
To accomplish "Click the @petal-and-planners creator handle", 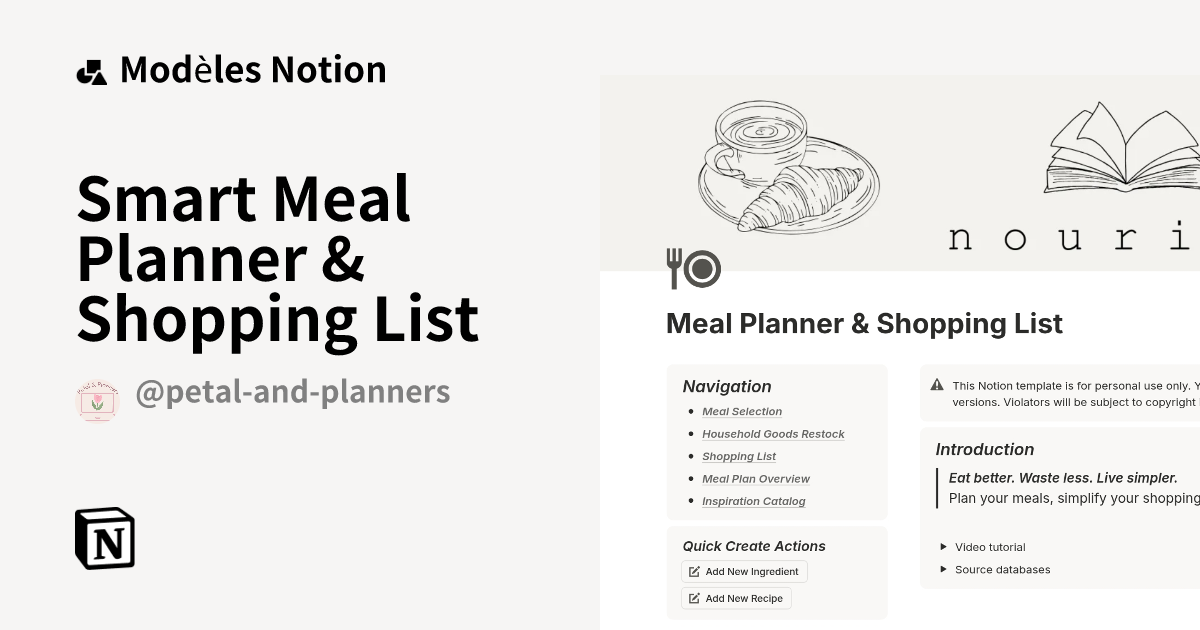I will coord(294,392).
